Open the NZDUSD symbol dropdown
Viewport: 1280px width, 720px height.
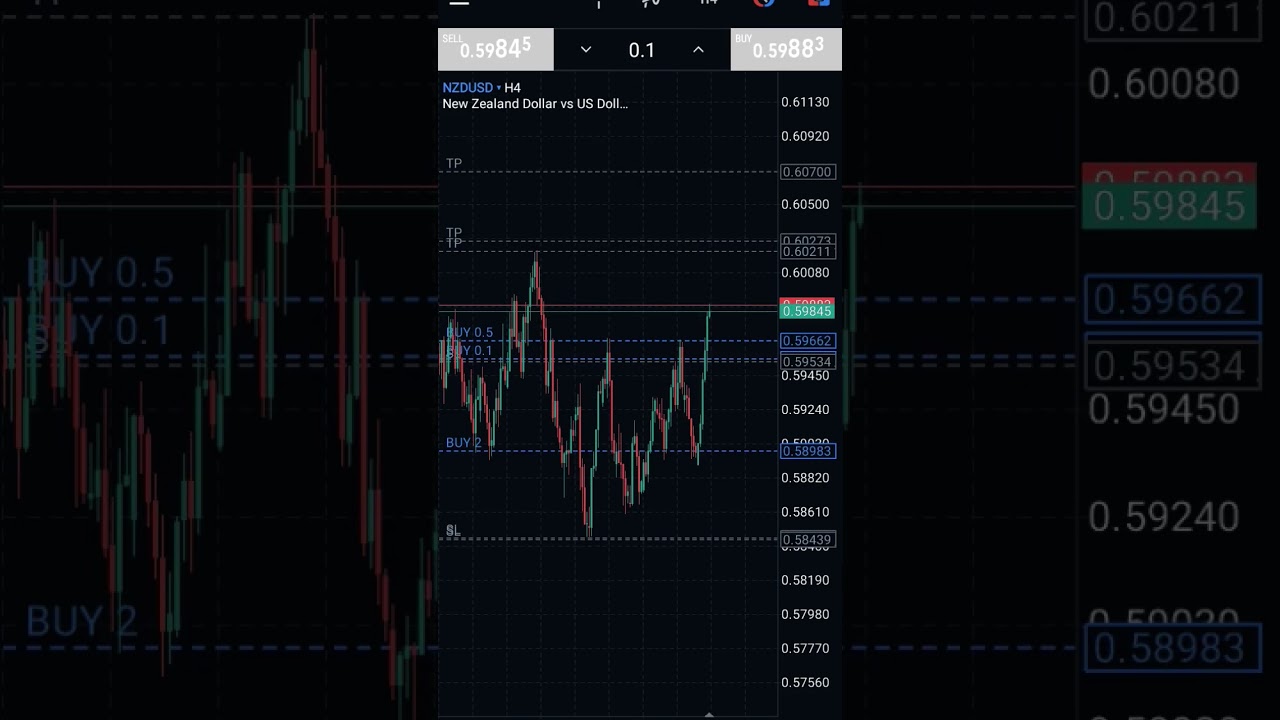472,88
